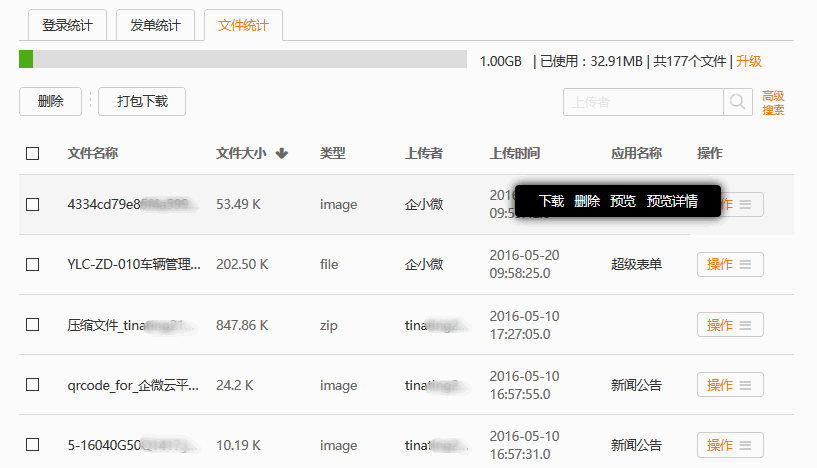Click the 共177个文件 count text
The width and height of the screenshot is (817, 468).
coord(690,61)
